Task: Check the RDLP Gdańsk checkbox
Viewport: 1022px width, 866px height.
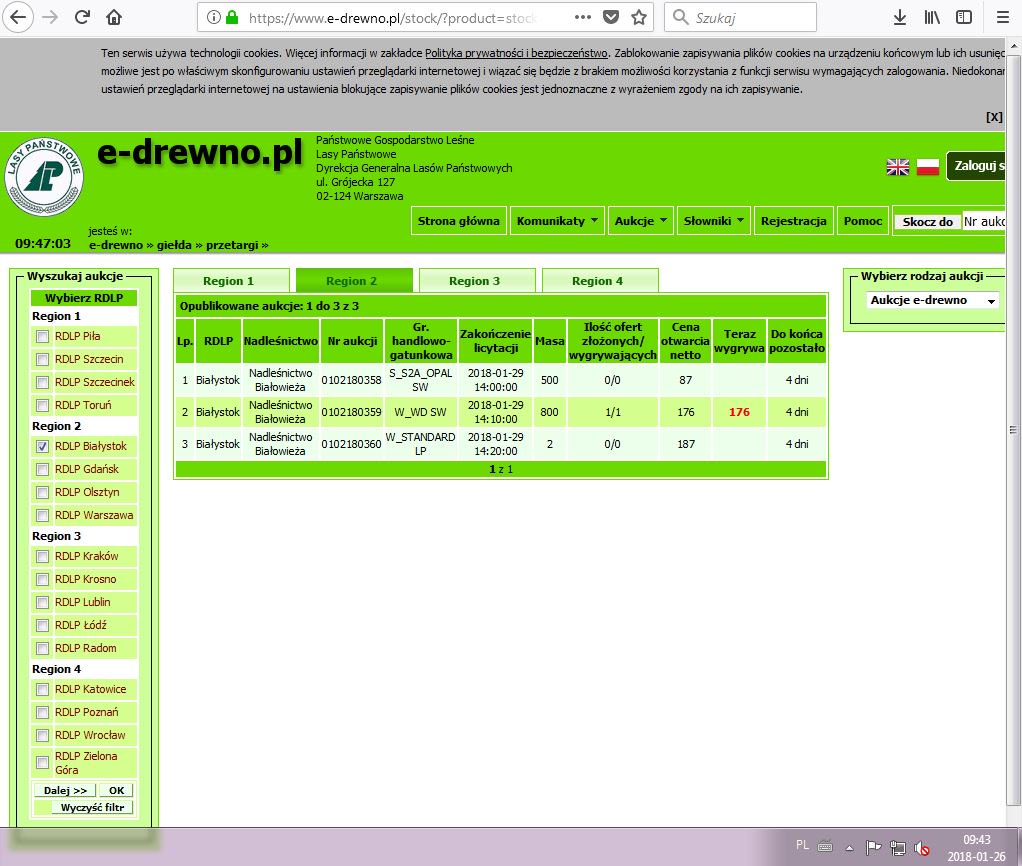Action: coord(42,469)
